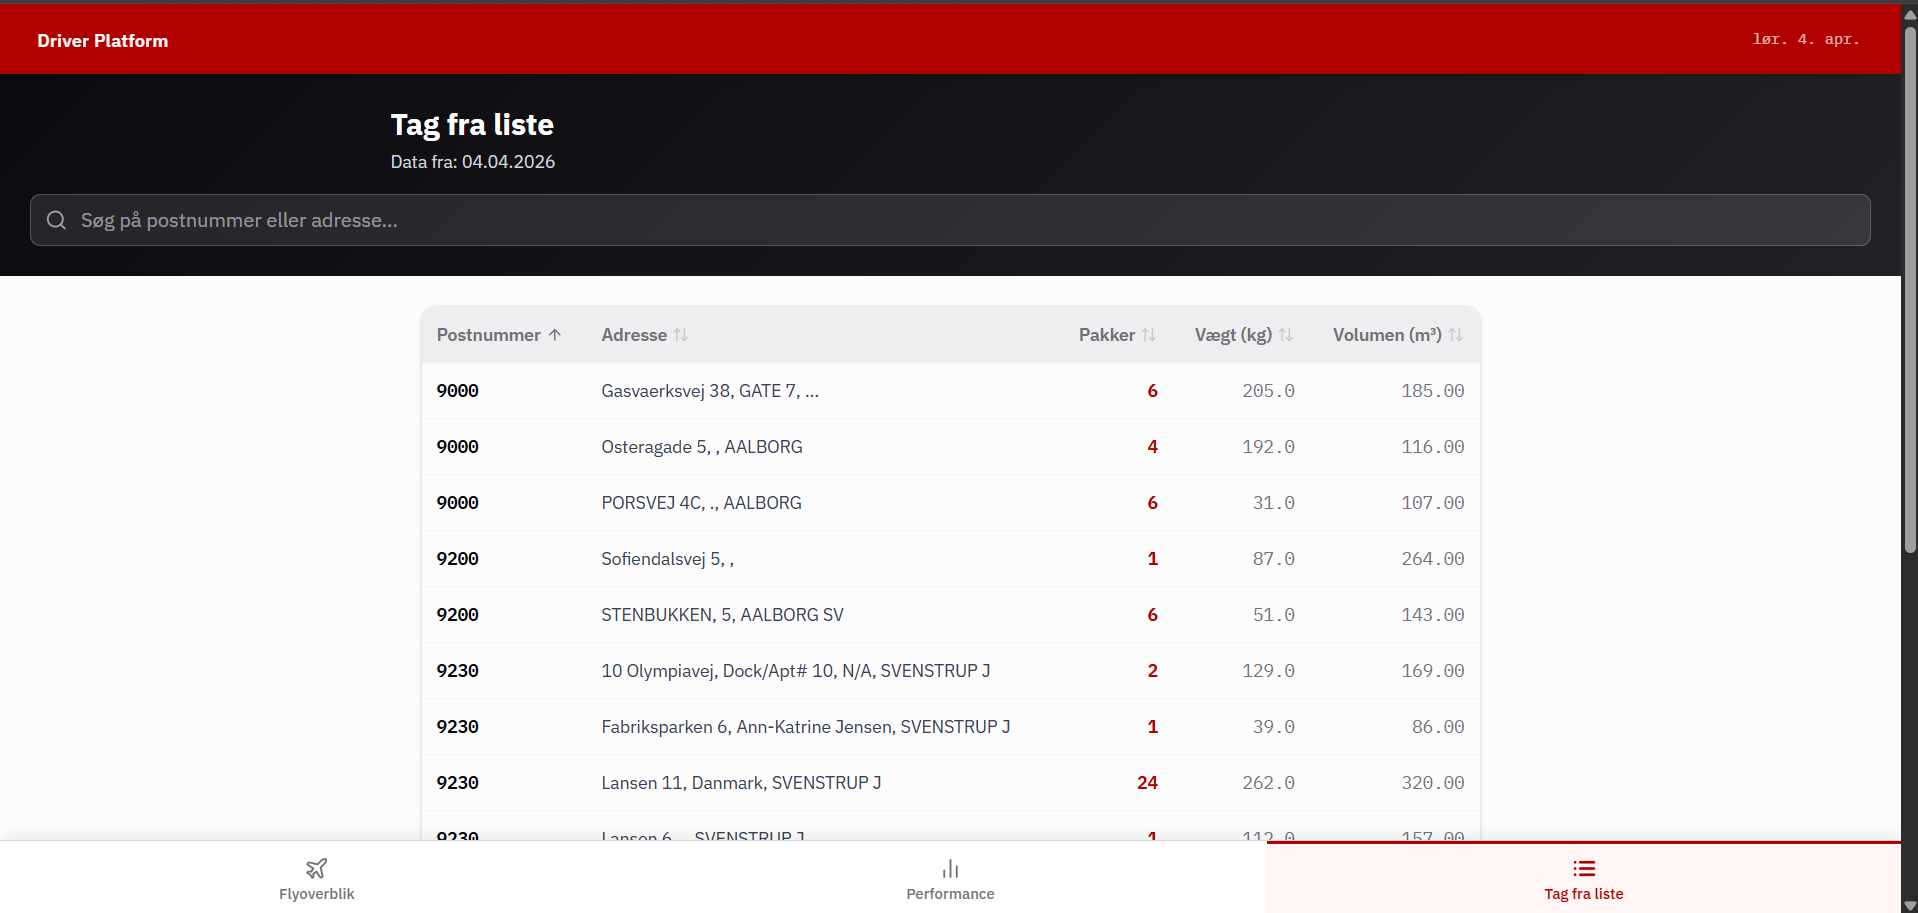Click the date lør. 4. apr.
The width and height of the screenshot is (1918, 913).
[x=1806, y=40]
